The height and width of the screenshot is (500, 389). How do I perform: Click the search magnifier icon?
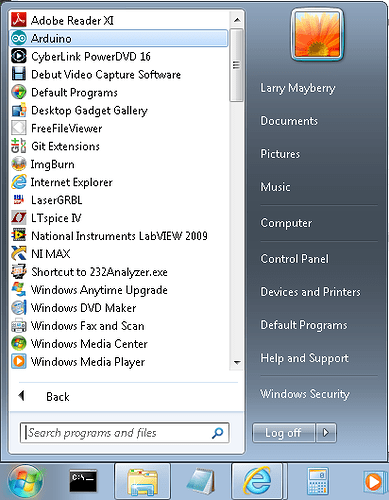217,433
